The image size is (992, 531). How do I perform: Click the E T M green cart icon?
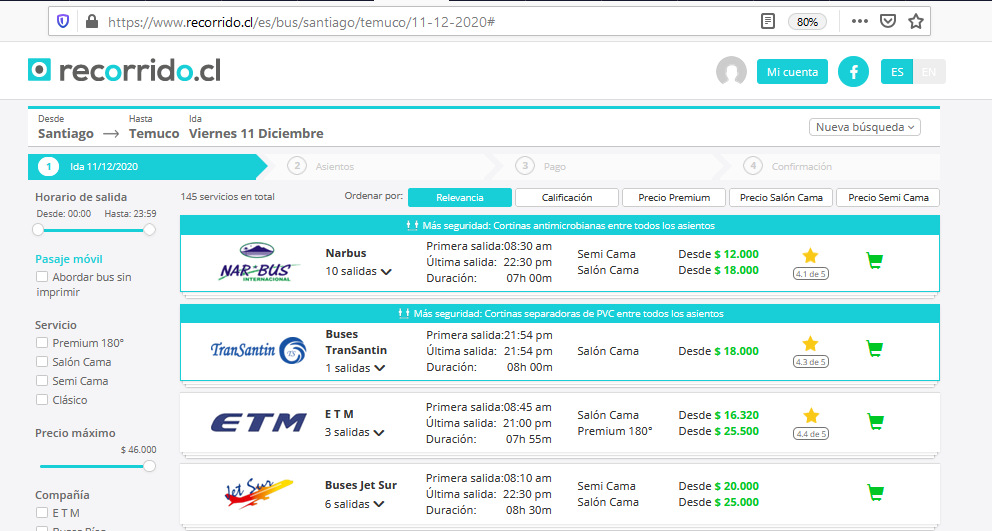coord(875,422)
